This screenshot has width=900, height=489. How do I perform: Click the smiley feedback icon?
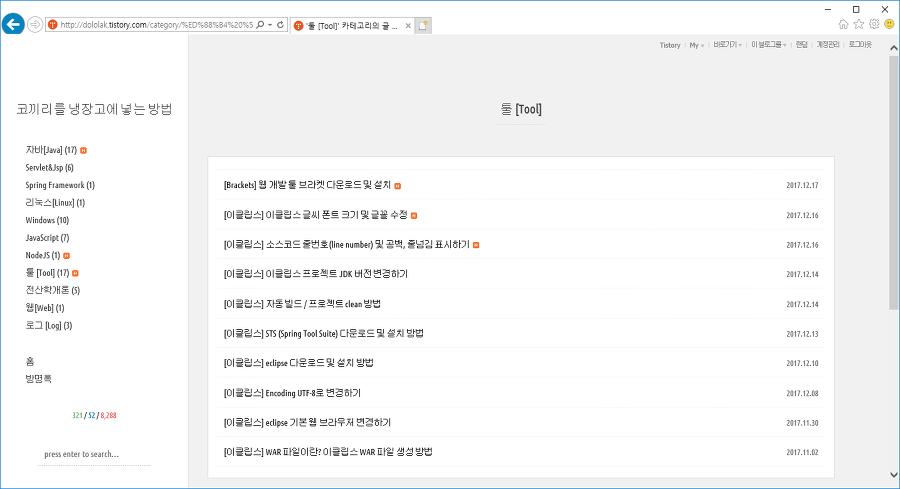click(x=889, y=24)
